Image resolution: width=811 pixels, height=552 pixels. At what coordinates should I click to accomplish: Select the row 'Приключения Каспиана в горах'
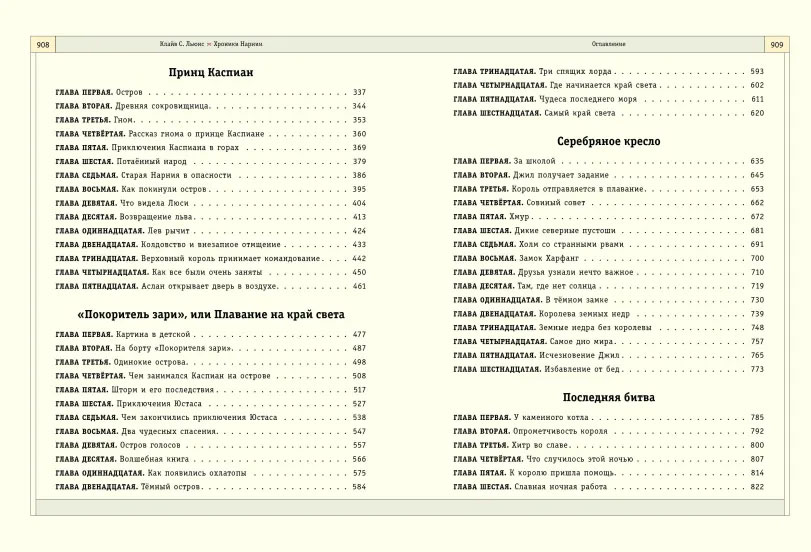(211, 148)
